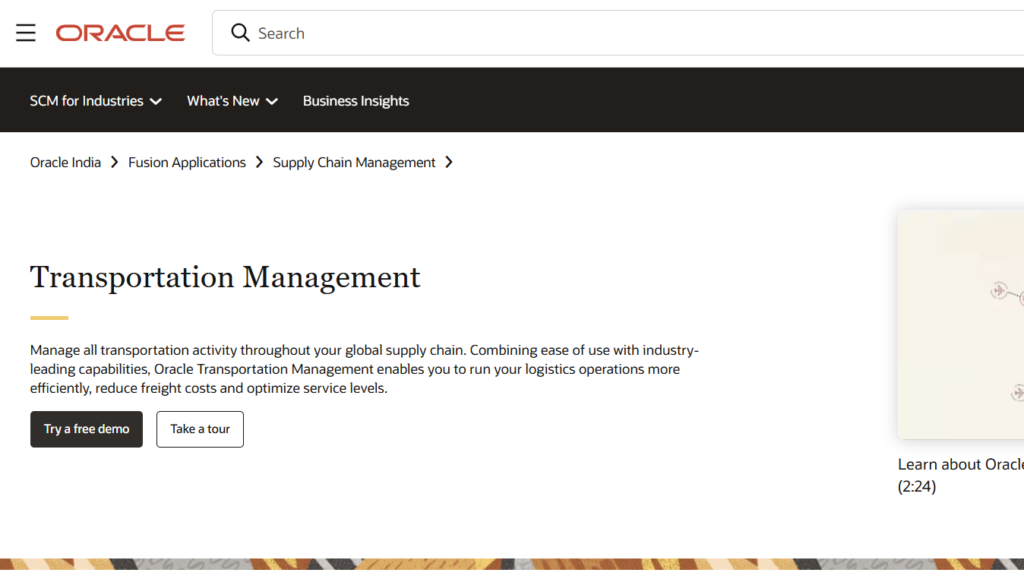Click the search magnifier icon
Image resolution: width=1024 pixels, height=579 pixels.
pyautogui.click(x=240, y=33)
